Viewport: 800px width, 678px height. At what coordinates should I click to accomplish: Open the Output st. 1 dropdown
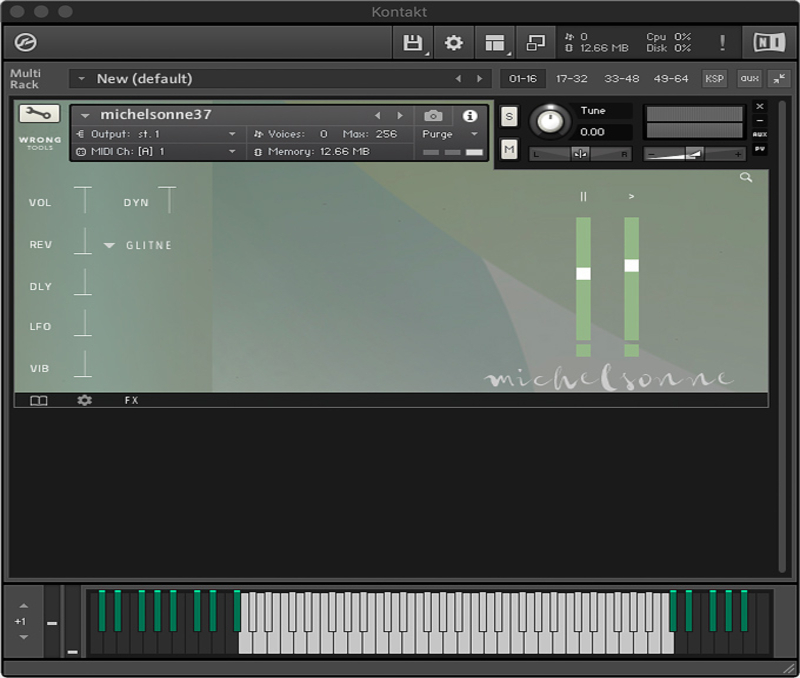click(x=232, y=134)
